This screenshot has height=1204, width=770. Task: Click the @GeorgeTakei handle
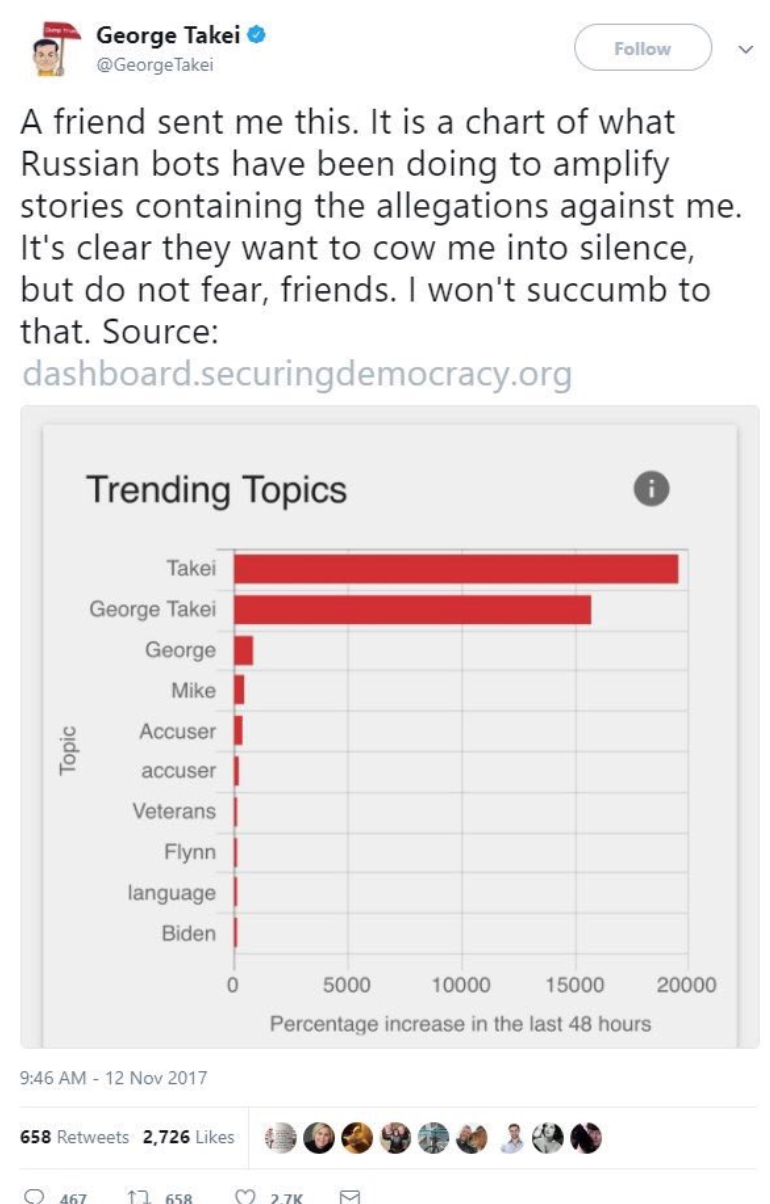tap(155, 65)
